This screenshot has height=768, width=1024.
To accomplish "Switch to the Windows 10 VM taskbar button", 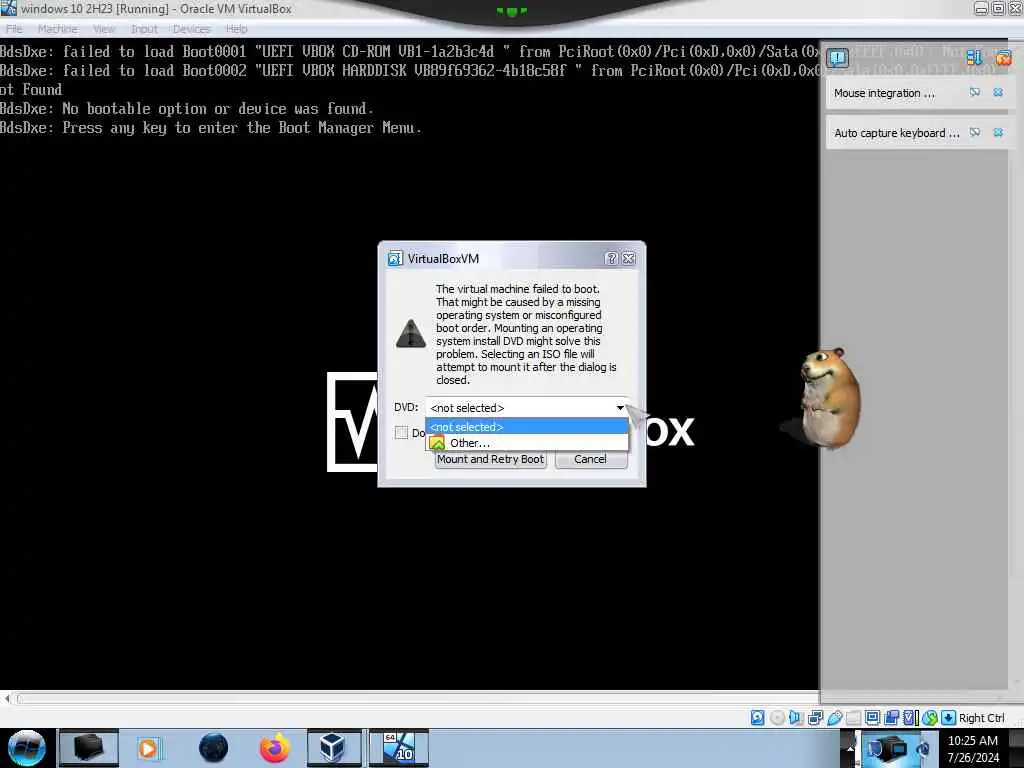I will [399, 748].
